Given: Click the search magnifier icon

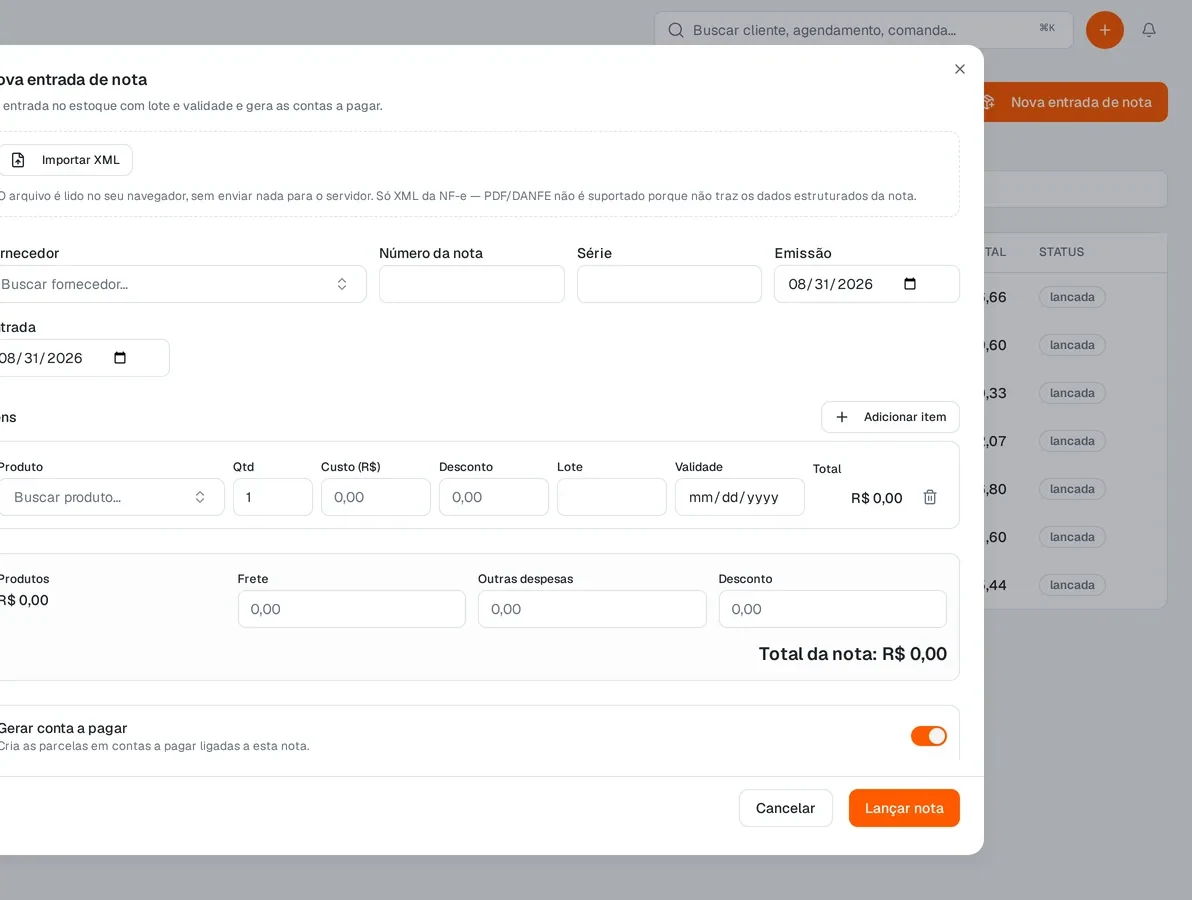Looking at the screenshot, I should pos(675,30).
